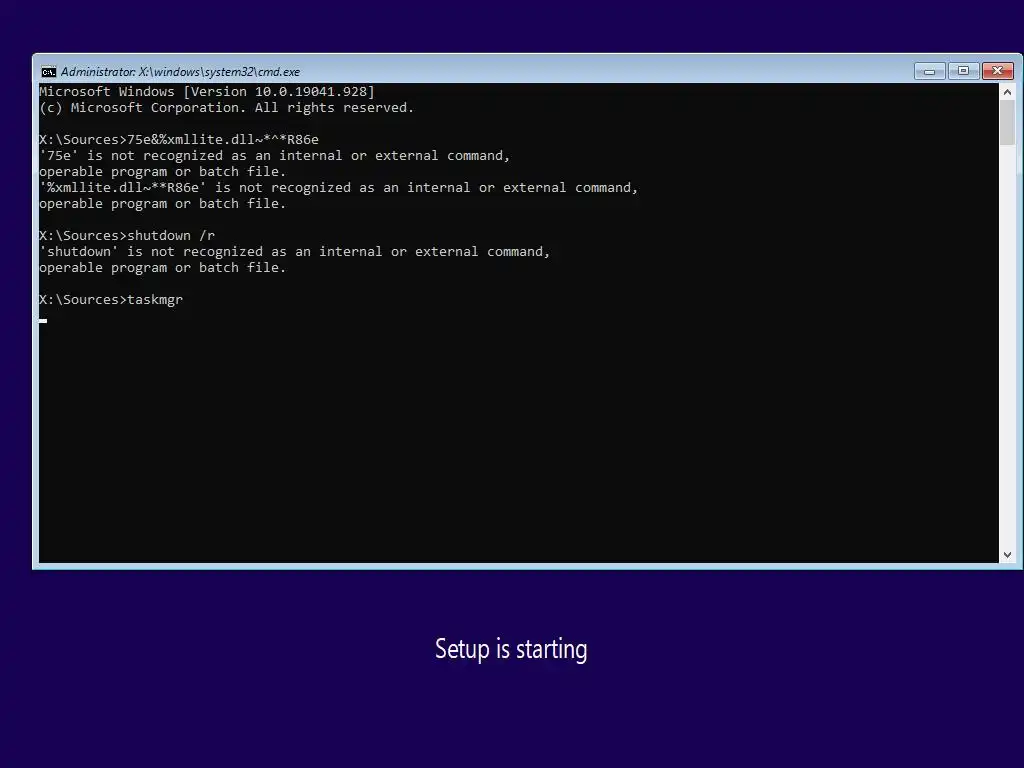Click the command line "X:\Sources>taskmgr"

pos(111,300)
